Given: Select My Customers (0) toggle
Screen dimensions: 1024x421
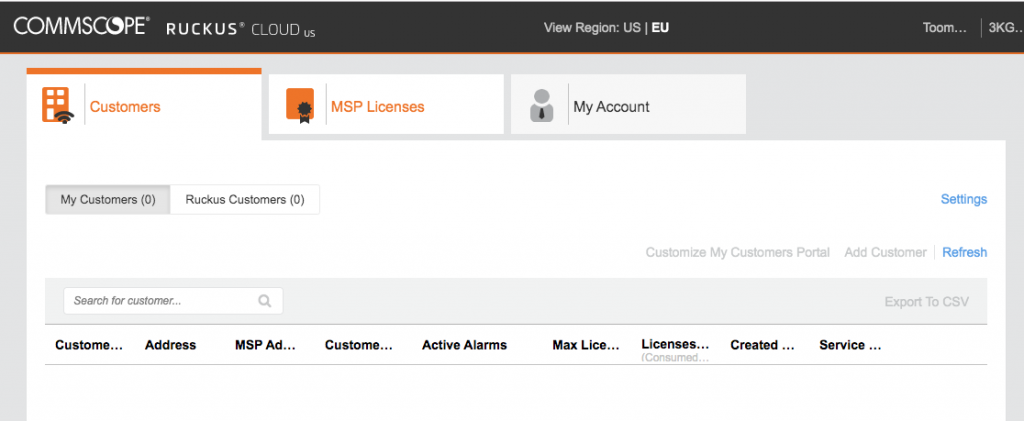Looking at the screenshot, I should click(108, 200).
